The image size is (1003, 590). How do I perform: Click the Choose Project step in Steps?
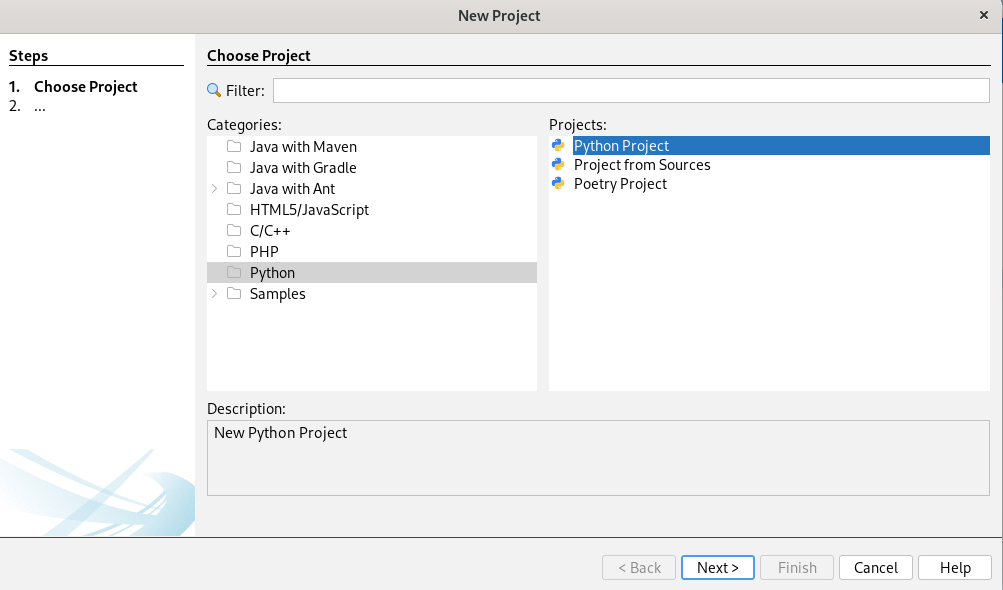86,87
